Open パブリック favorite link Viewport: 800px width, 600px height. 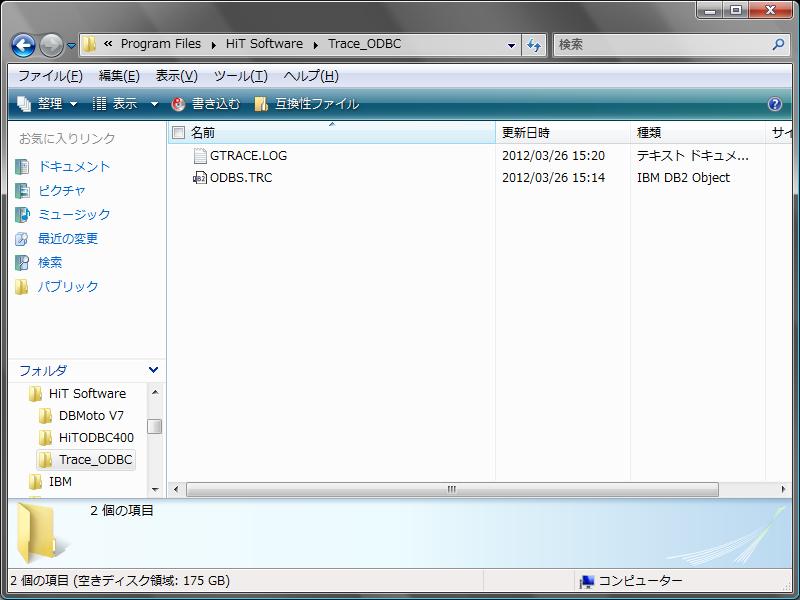[x=68, y=286]
